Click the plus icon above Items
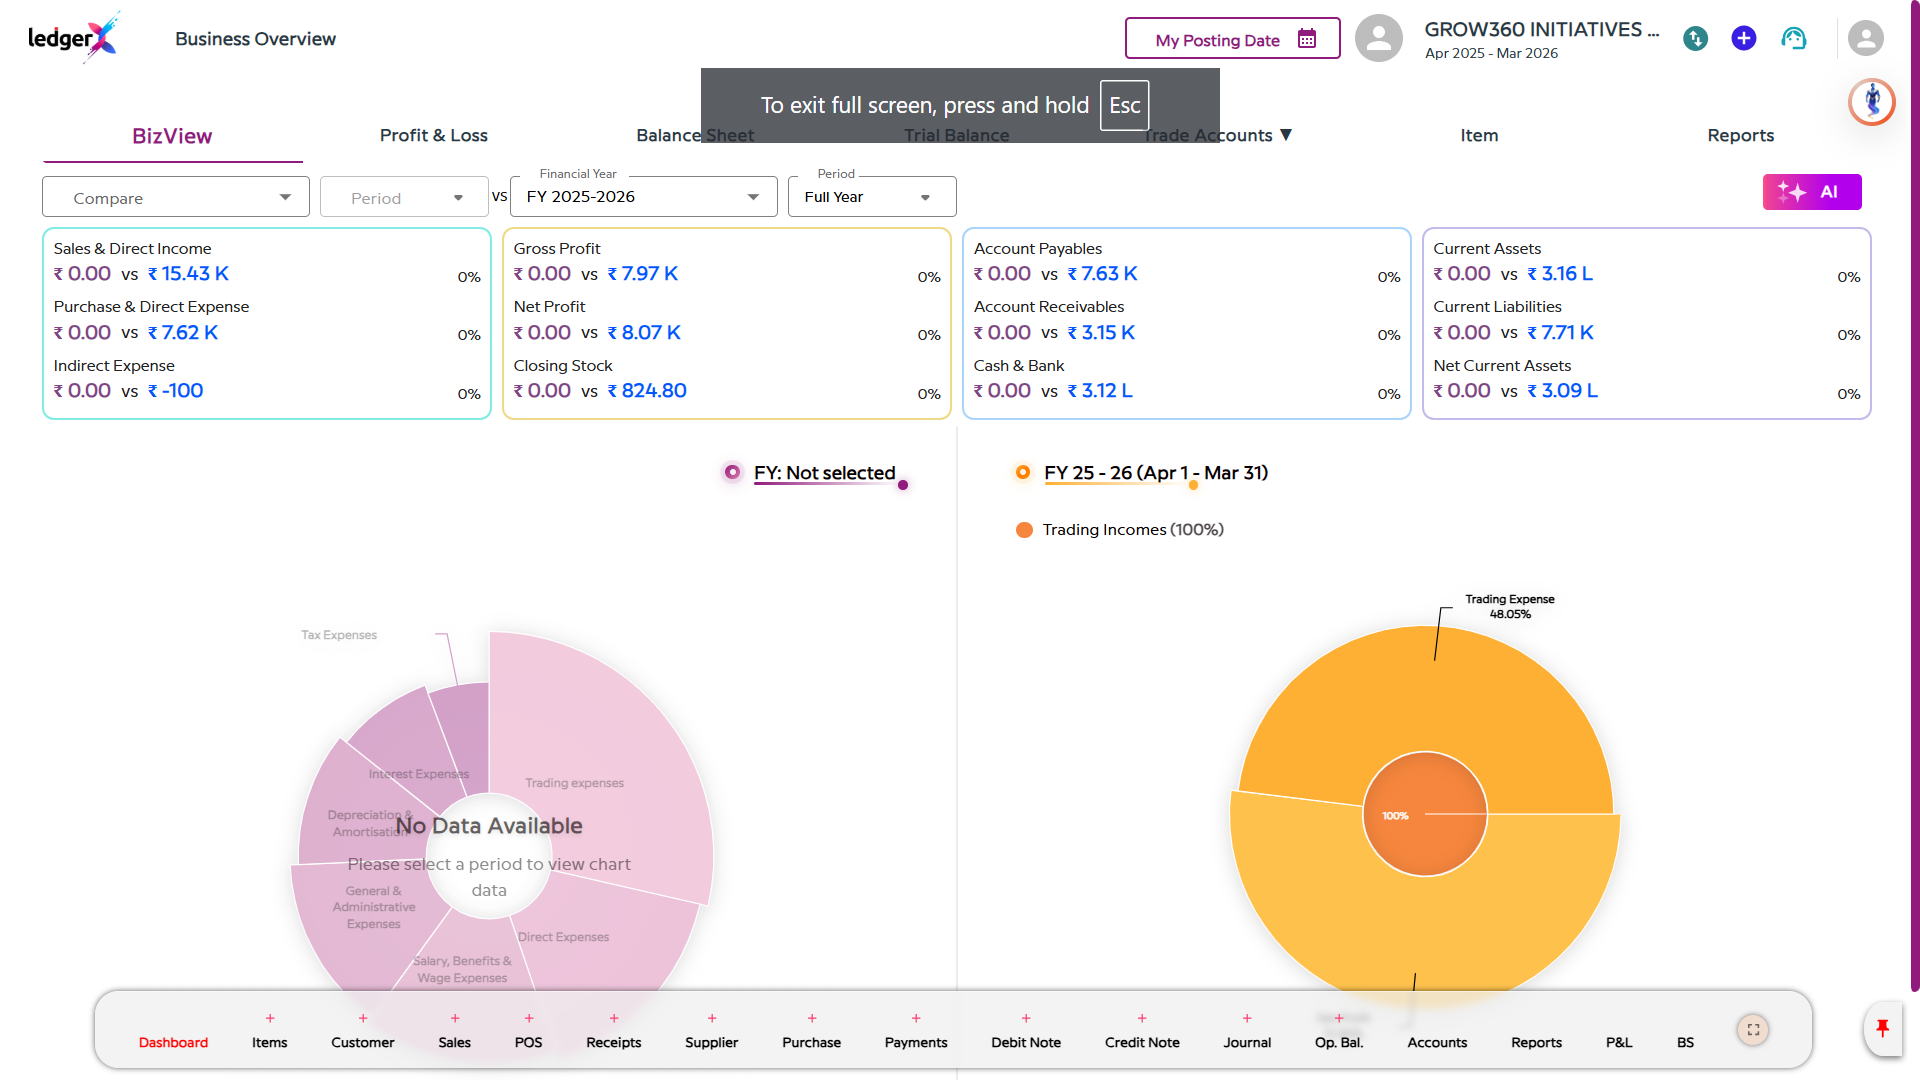The image size is (1920, 1080). pyautogui.click(x=270, y=1018)
